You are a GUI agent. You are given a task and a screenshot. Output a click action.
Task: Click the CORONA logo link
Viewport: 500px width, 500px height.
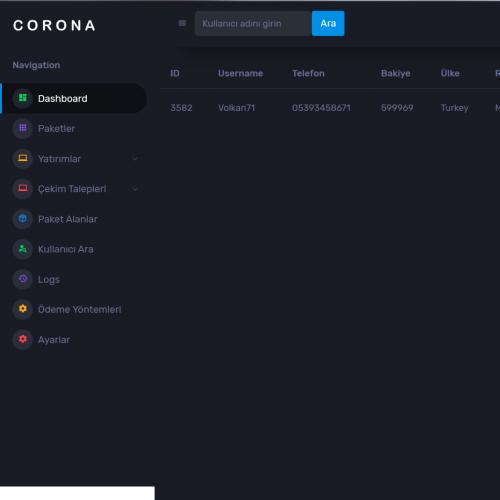pos(54,26)
